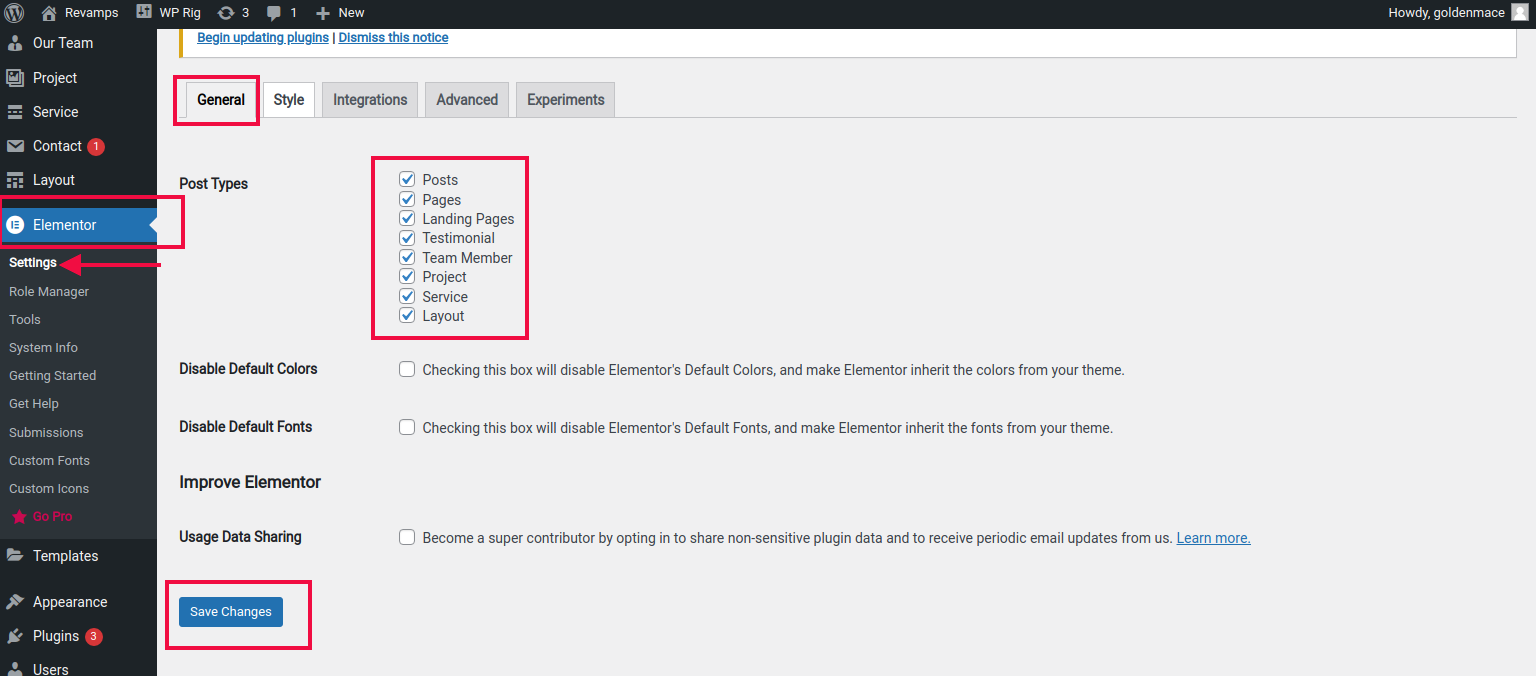Open goldenmace user avatar
Screen dimensions: 1536x676
[1519, 12]
